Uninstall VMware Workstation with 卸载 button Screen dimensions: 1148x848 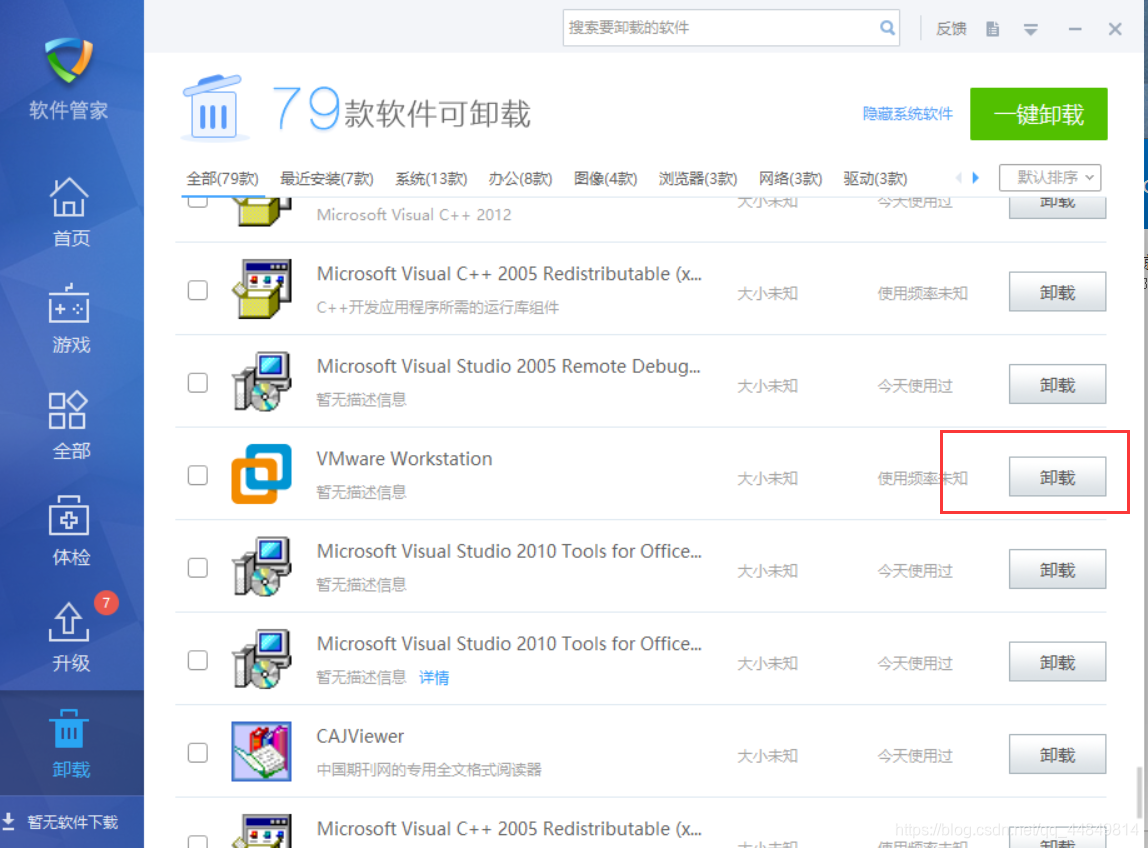point(1057,477)
